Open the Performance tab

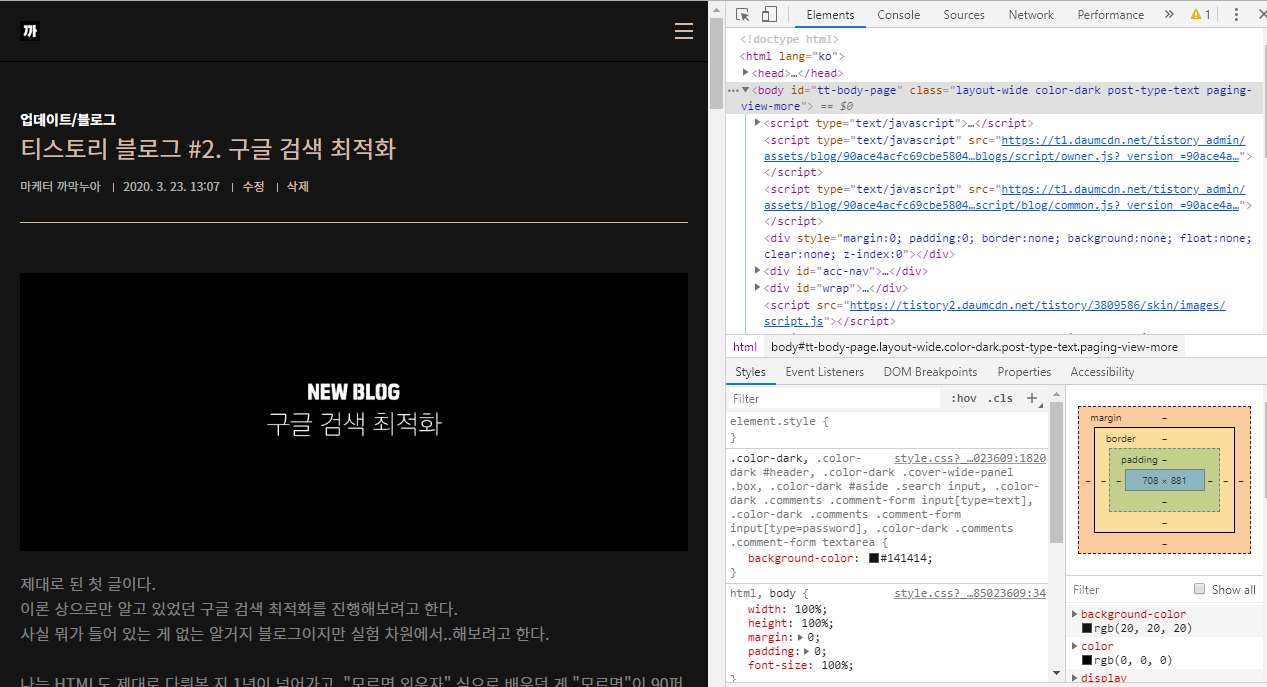coord(1110,14)
